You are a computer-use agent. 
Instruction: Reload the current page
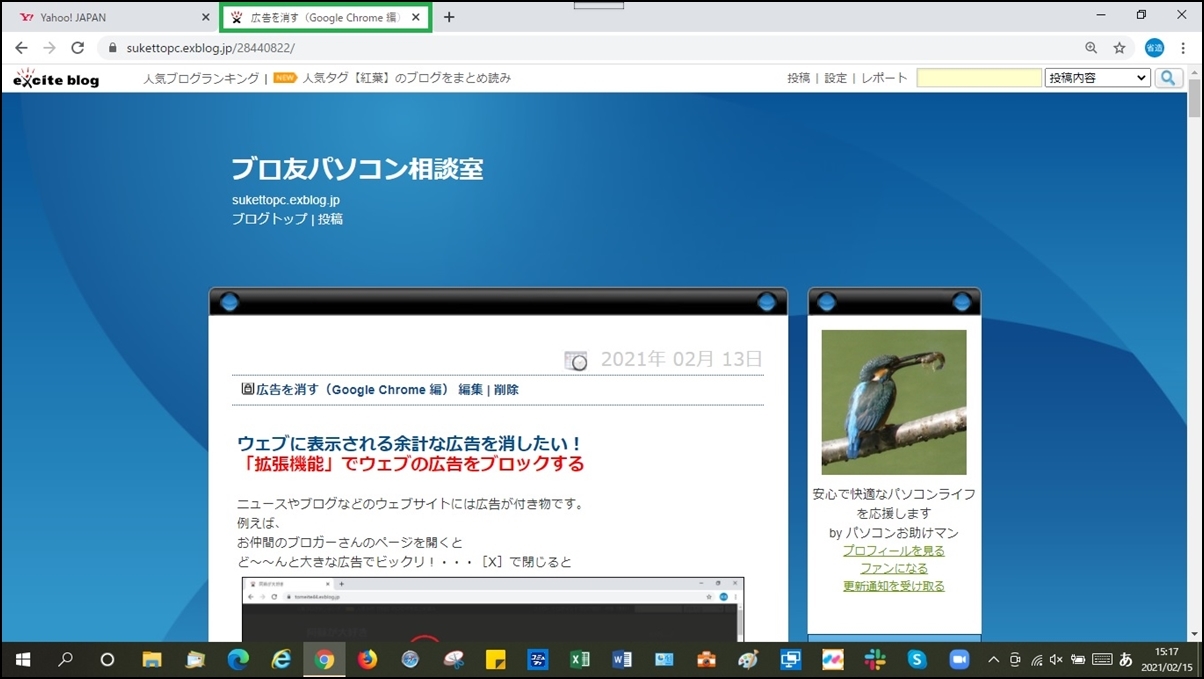coord(77,48)
